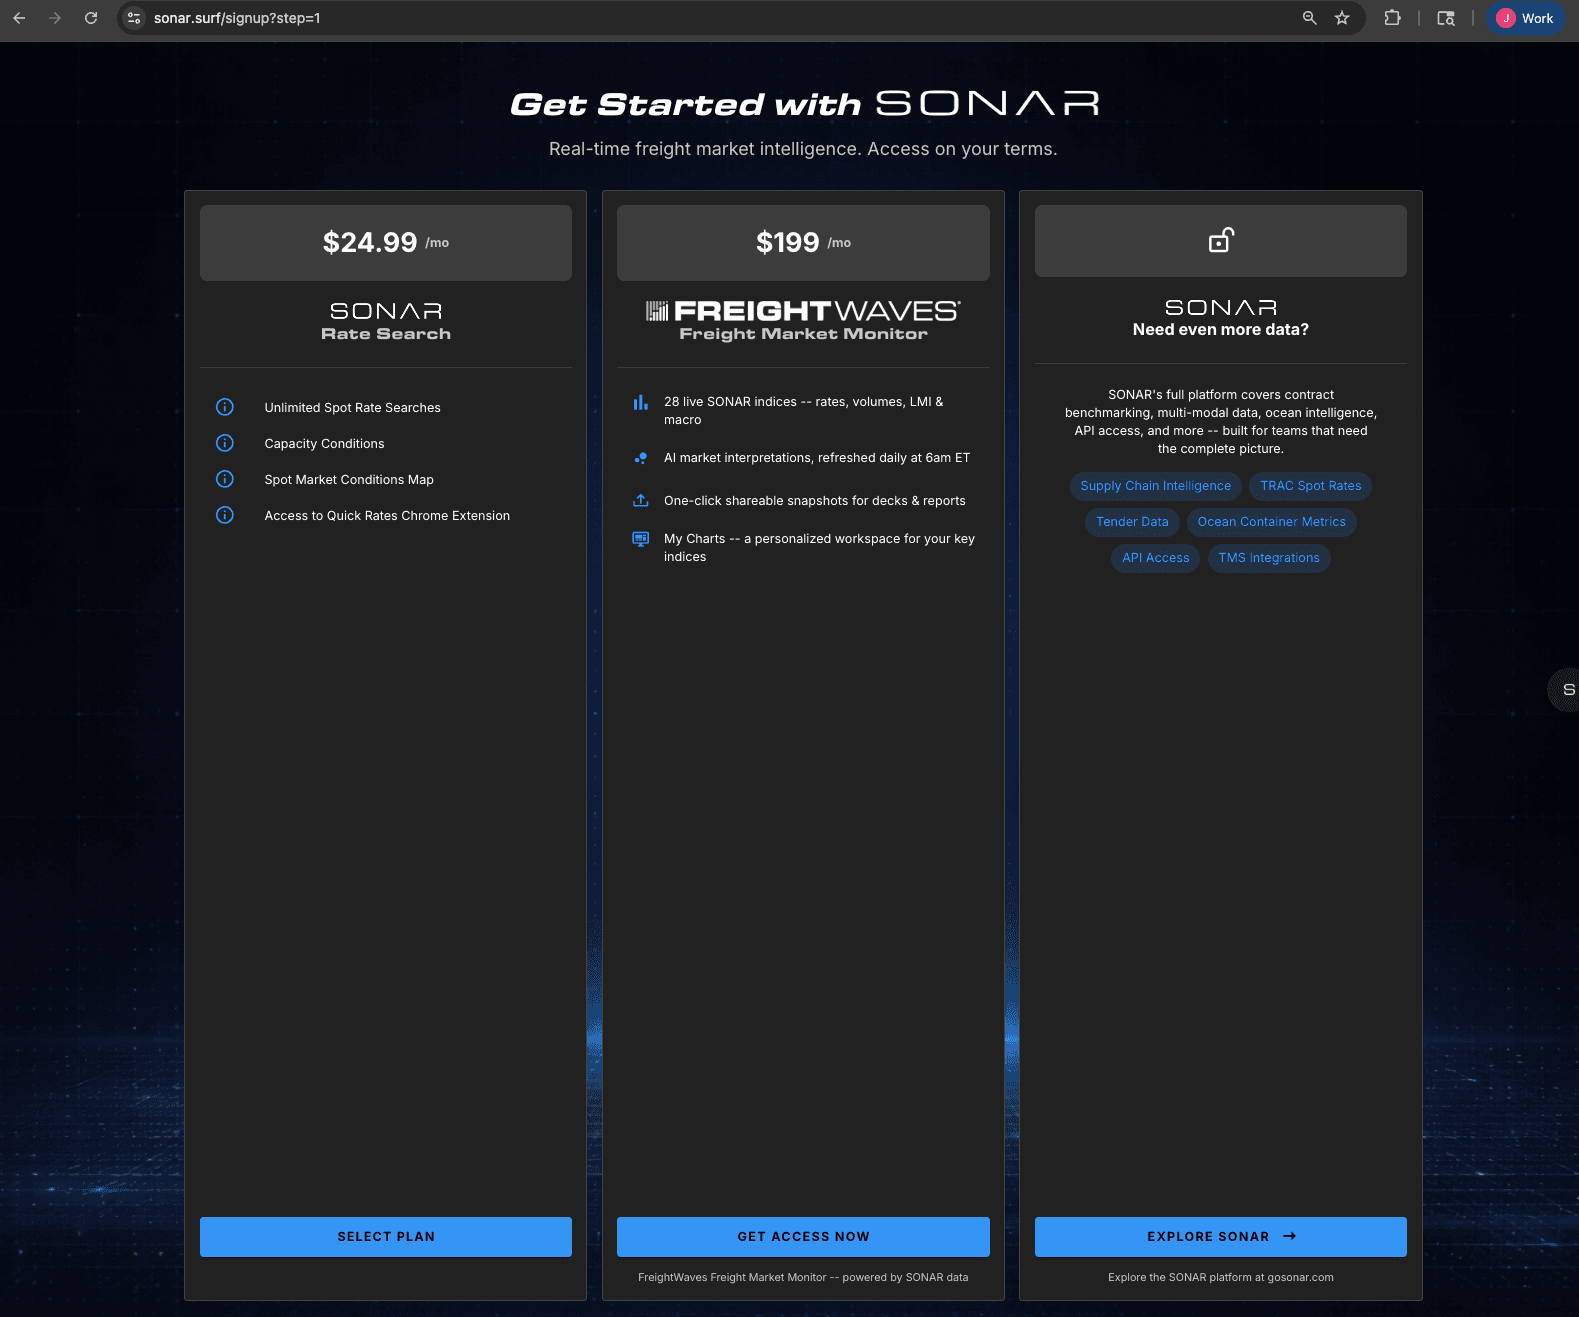1579x1317 pixels.
Task: Click the info icon beside Quick Rates Chrome Extension
Action: tap(225, 515)
